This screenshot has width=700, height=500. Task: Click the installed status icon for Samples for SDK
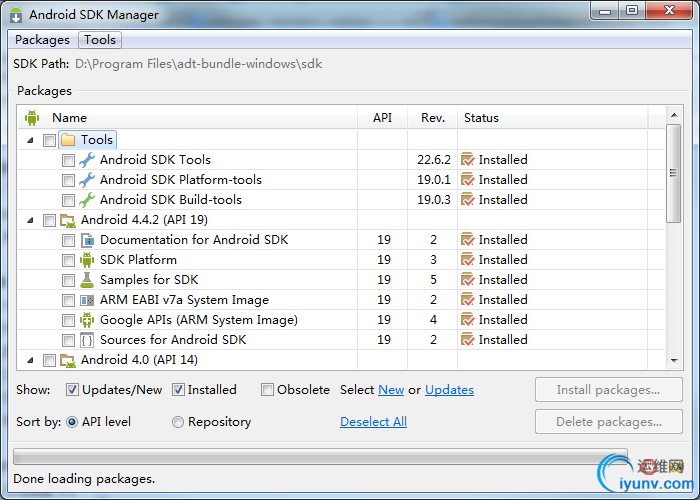click(x=467, y=280)
